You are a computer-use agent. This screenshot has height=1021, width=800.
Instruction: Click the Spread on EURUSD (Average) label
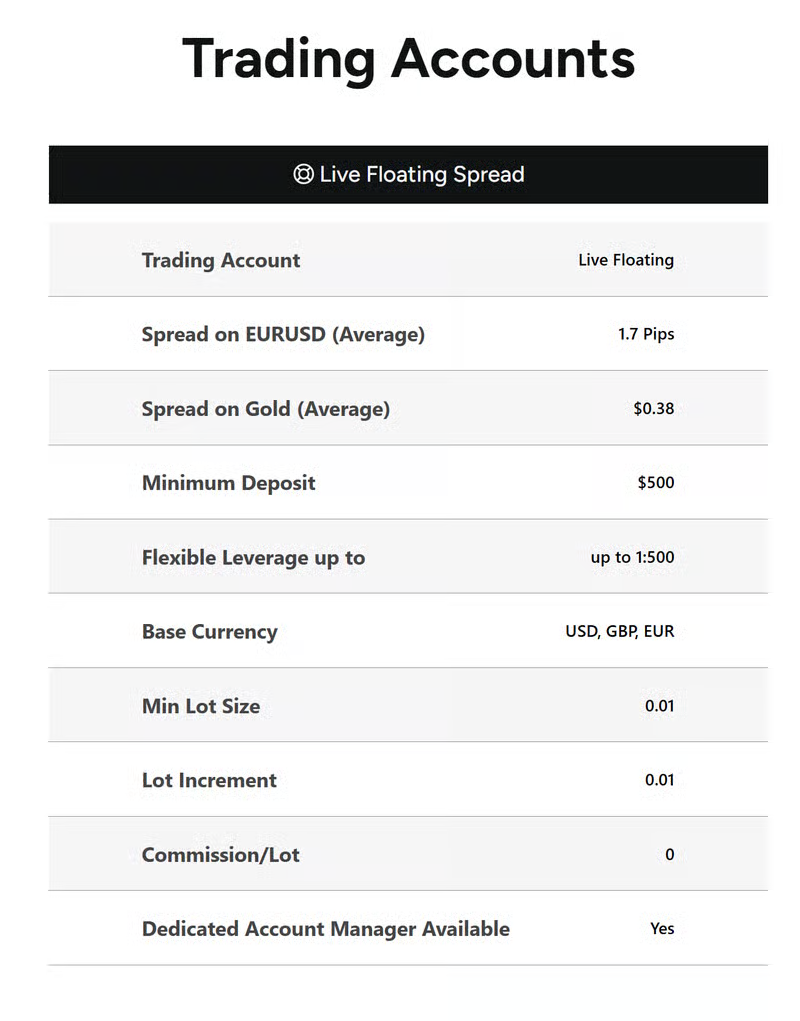tap(283, 334)
